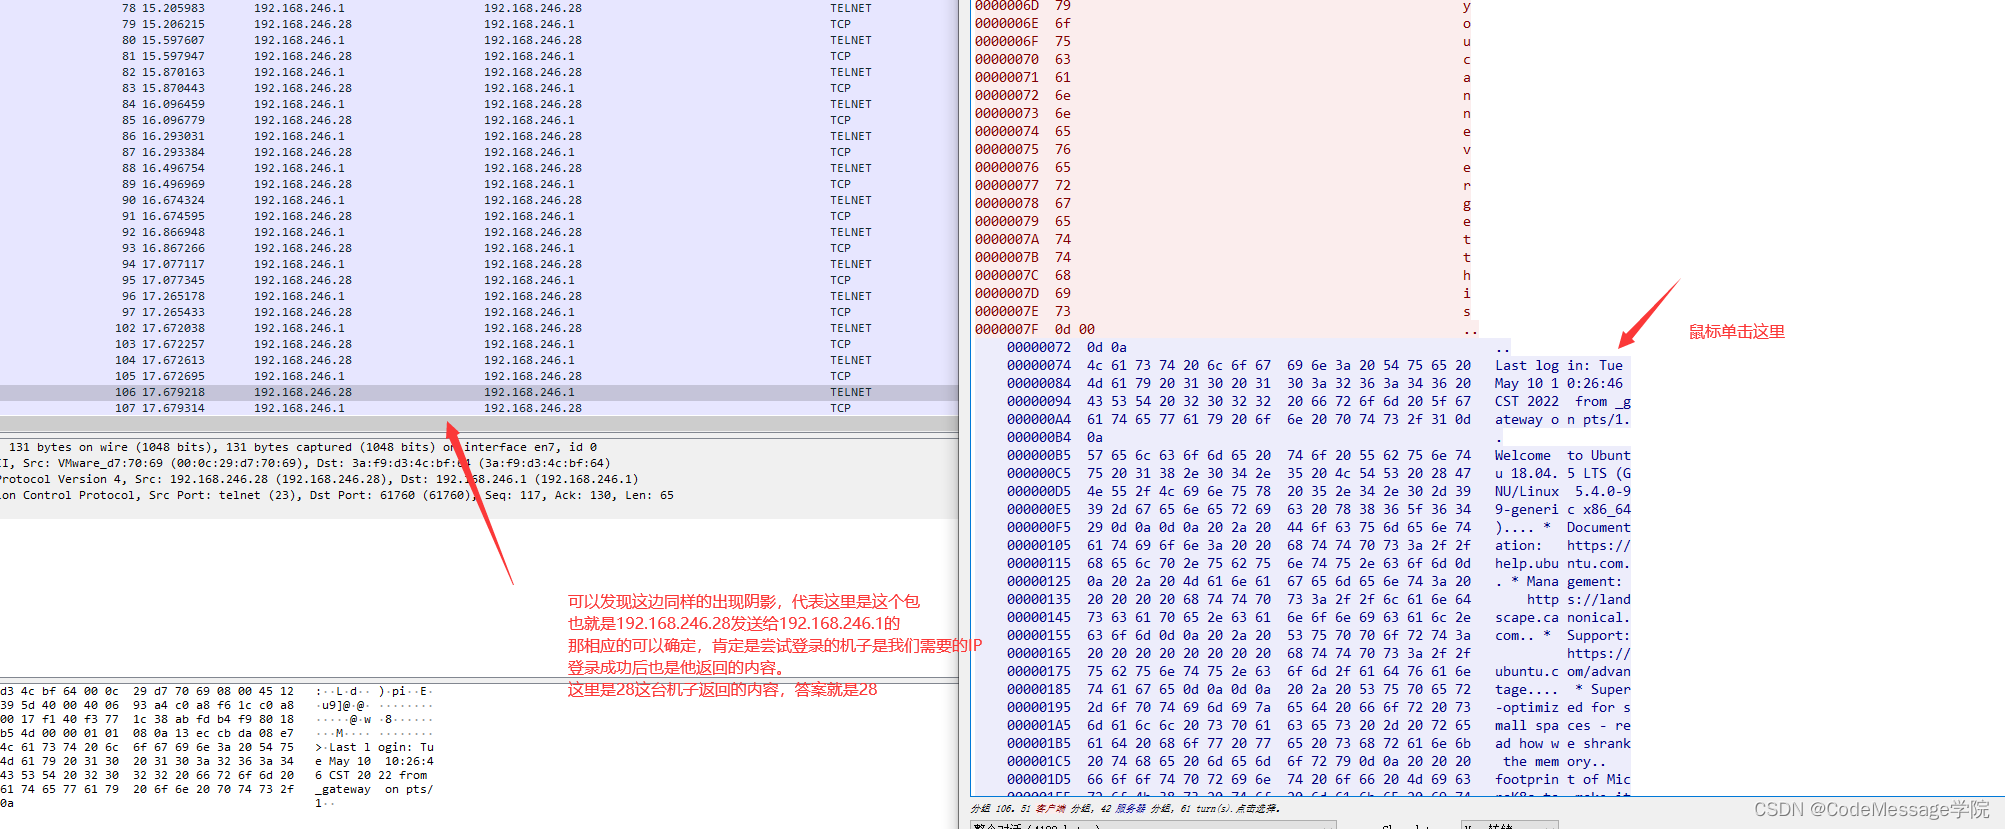Click the stream status line mentioning 61 turn(s)
The height and width of the screenshot is (829, 2005).
click(1125, 808)
